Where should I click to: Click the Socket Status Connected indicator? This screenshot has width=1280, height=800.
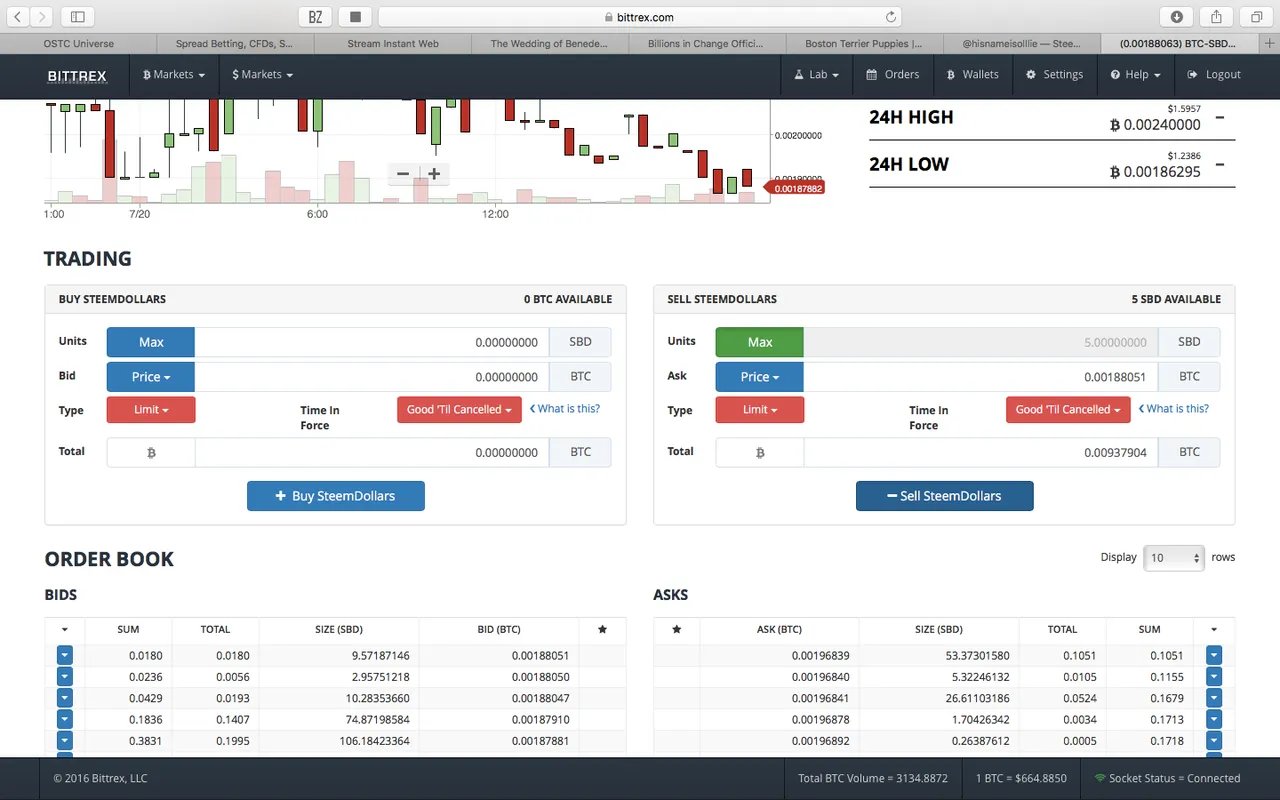[x=1167, y=778]
